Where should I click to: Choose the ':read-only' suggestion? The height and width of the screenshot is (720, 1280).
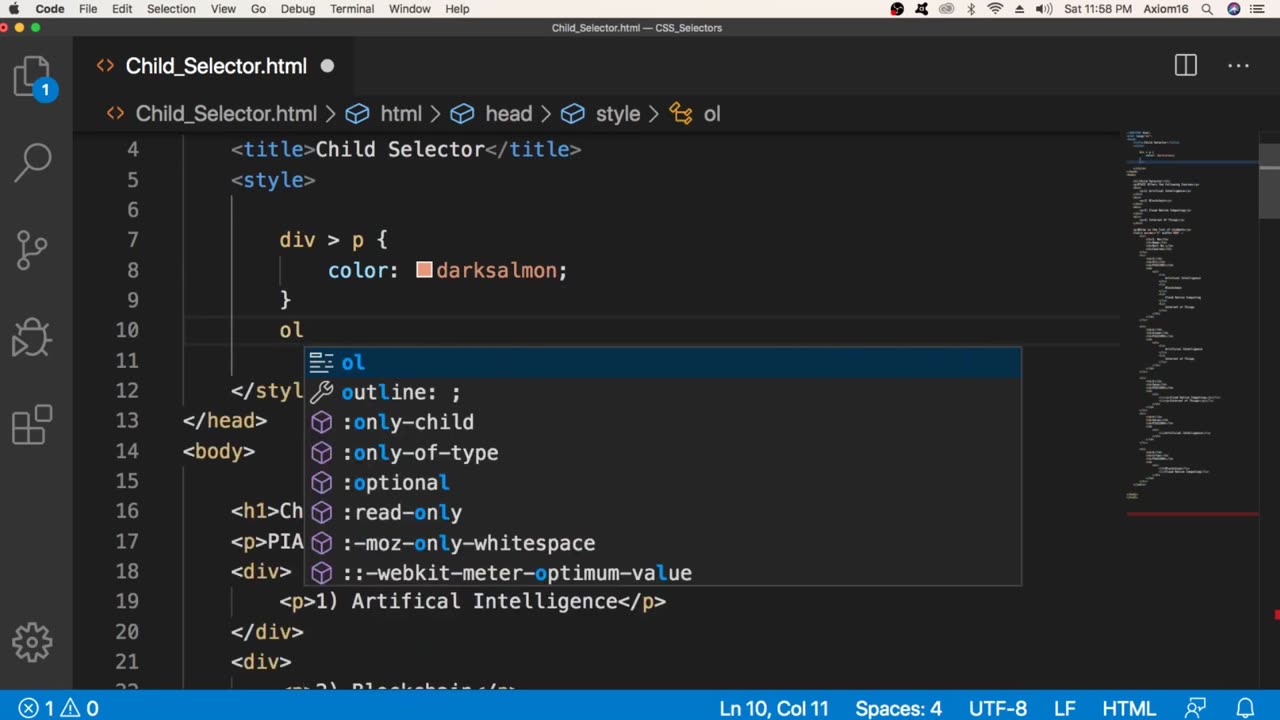click(663, 512)
